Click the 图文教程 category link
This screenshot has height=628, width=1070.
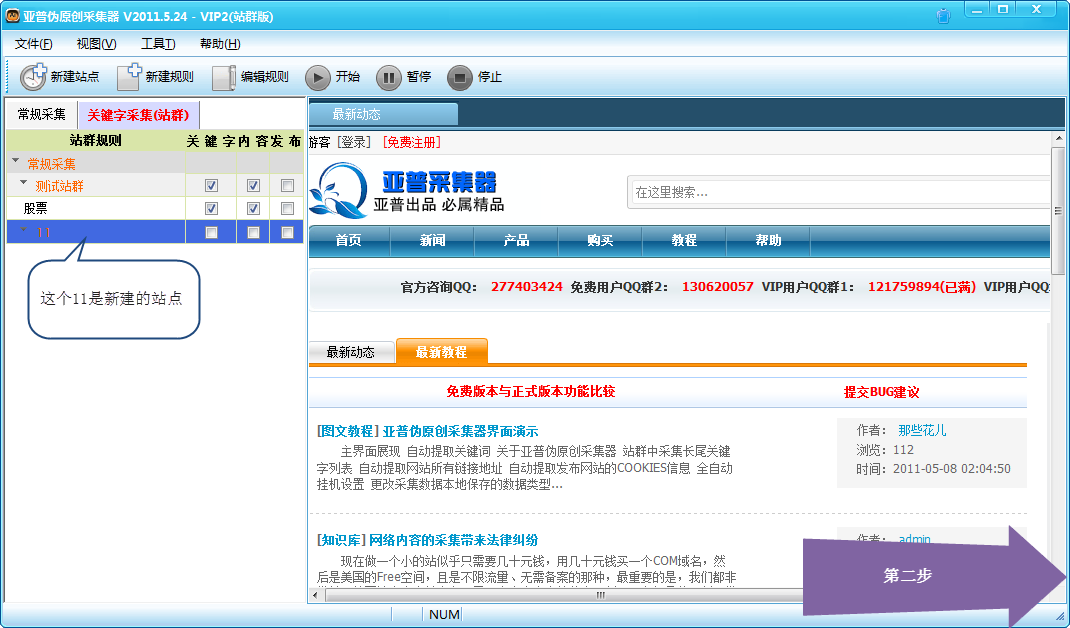pos(348,431)
